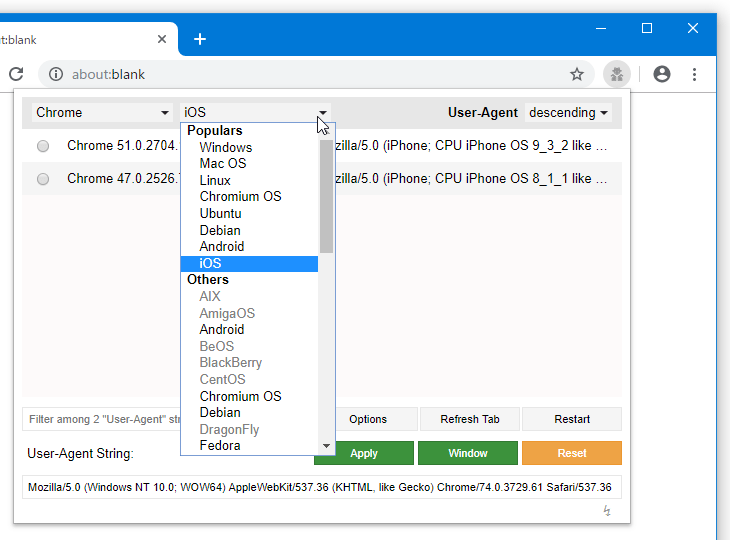Select the Chrome 47.0.2526 radio button

click(43, 179)
